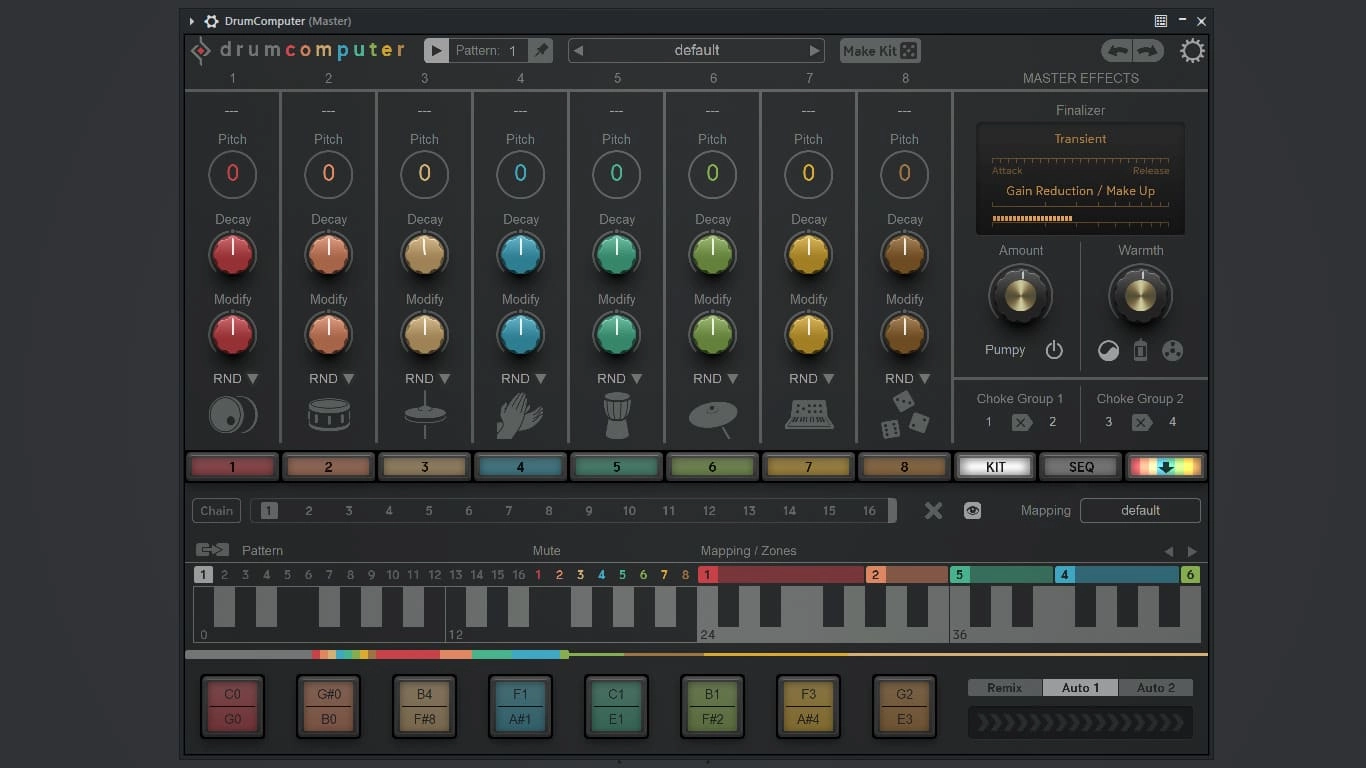This screenshot has height=768, width=1366.
Task: Select the Remix tab
Action: point(1005,688)
